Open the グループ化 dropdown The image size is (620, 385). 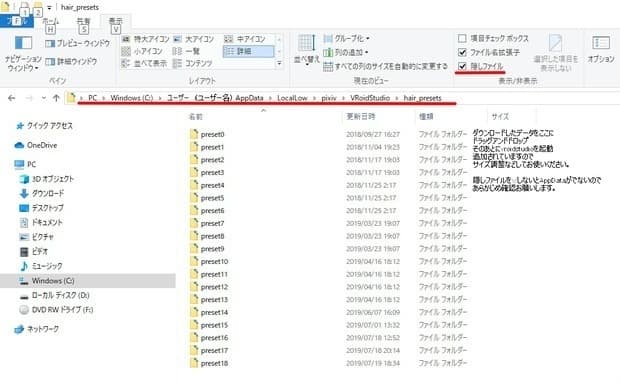pyautogui.click(x=346, y=38)
